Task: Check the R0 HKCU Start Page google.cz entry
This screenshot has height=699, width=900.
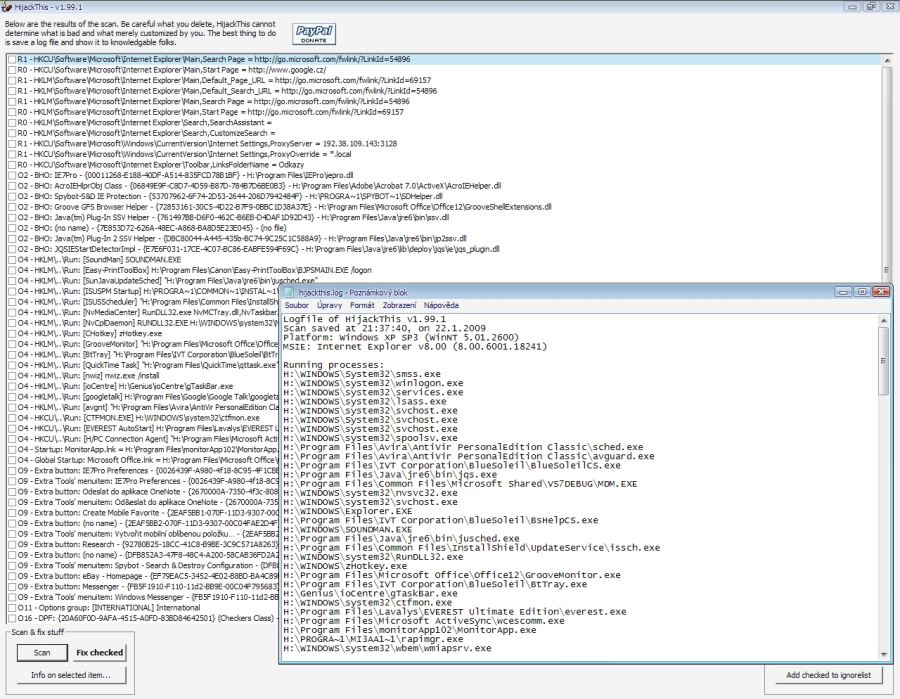Action: click(12, 70)
